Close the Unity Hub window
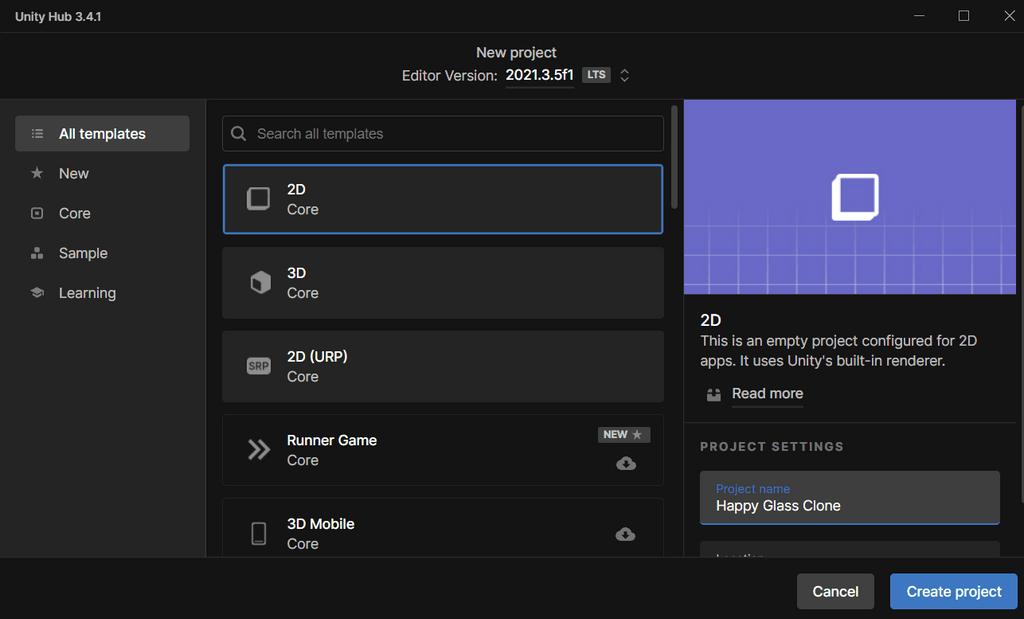Viewport: 1024px width, 619px height. point(1009,16)
